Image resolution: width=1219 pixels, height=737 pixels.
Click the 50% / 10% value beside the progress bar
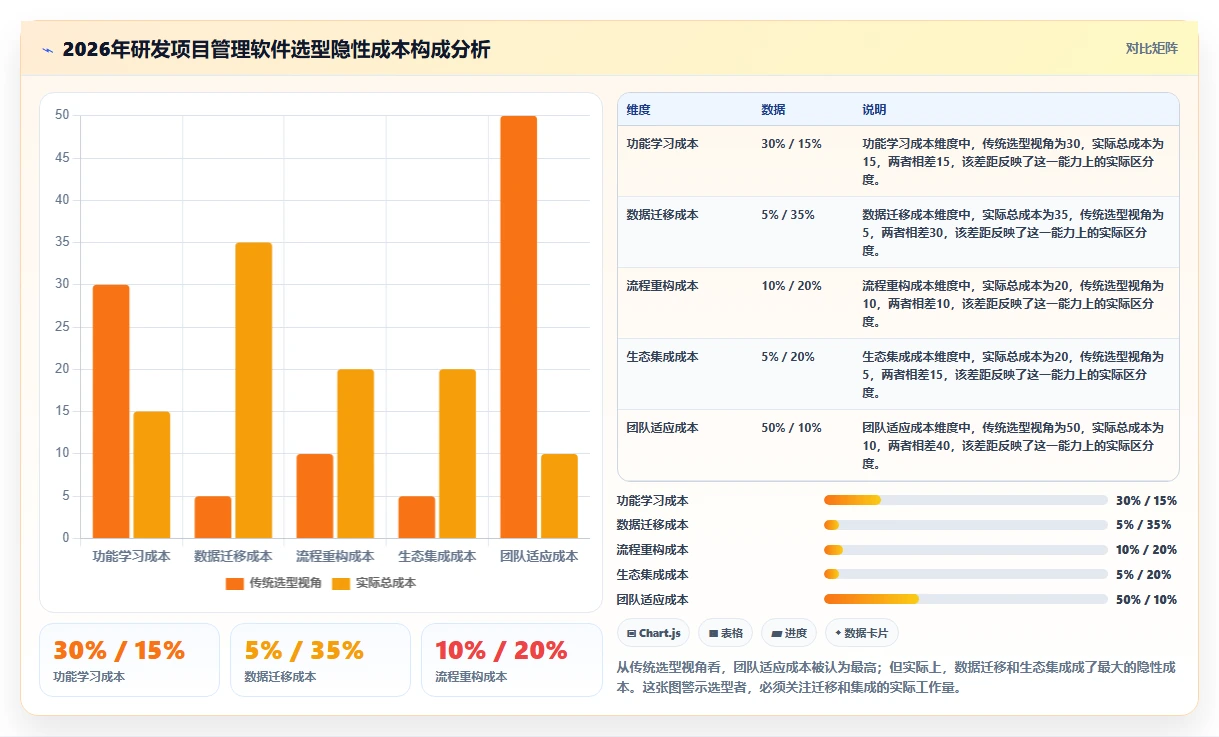pos(1146,600)
